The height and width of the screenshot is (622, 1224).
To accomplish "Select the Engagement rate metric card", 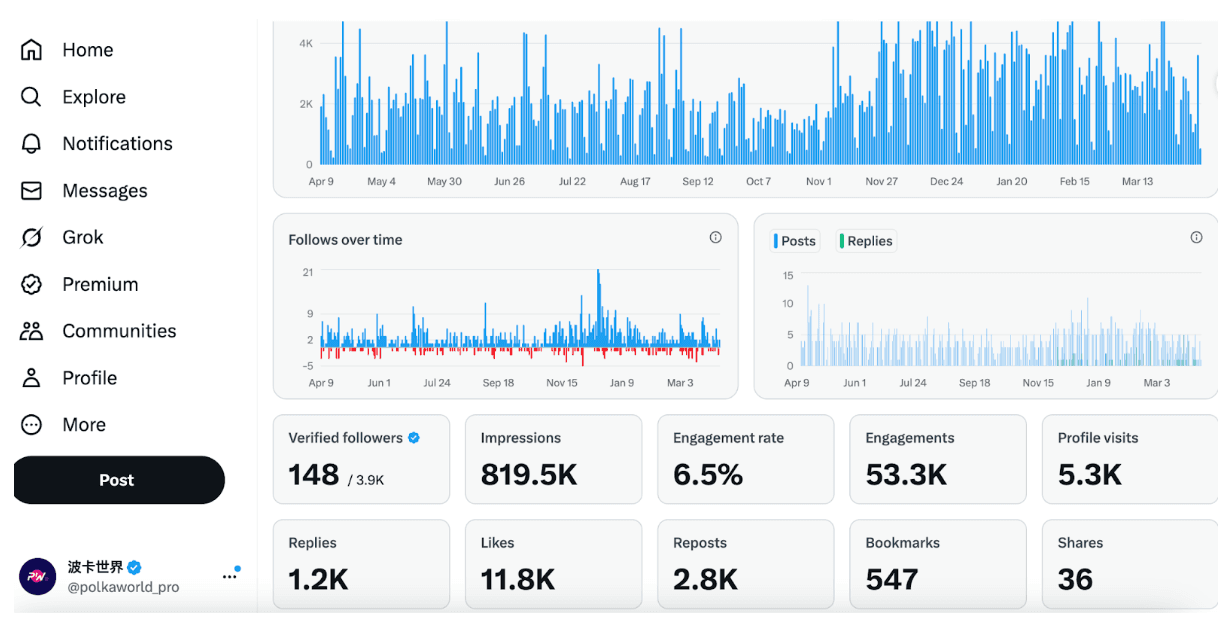I will [x=745, y=459].
